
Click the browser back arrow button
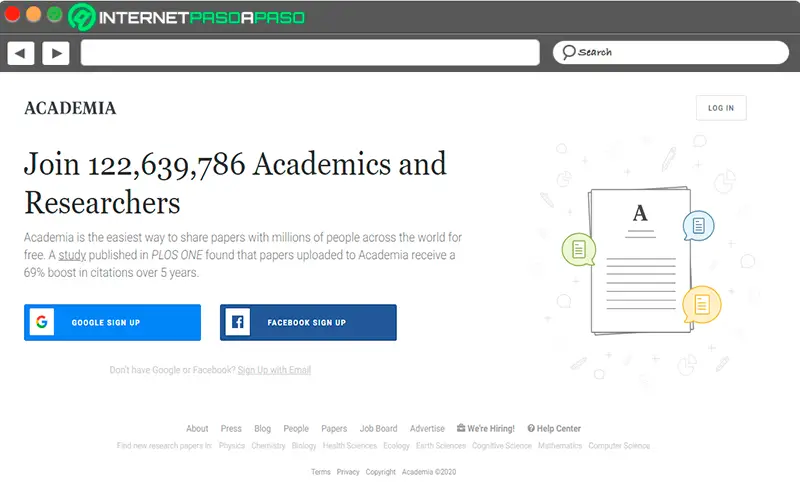pos(21,53)
